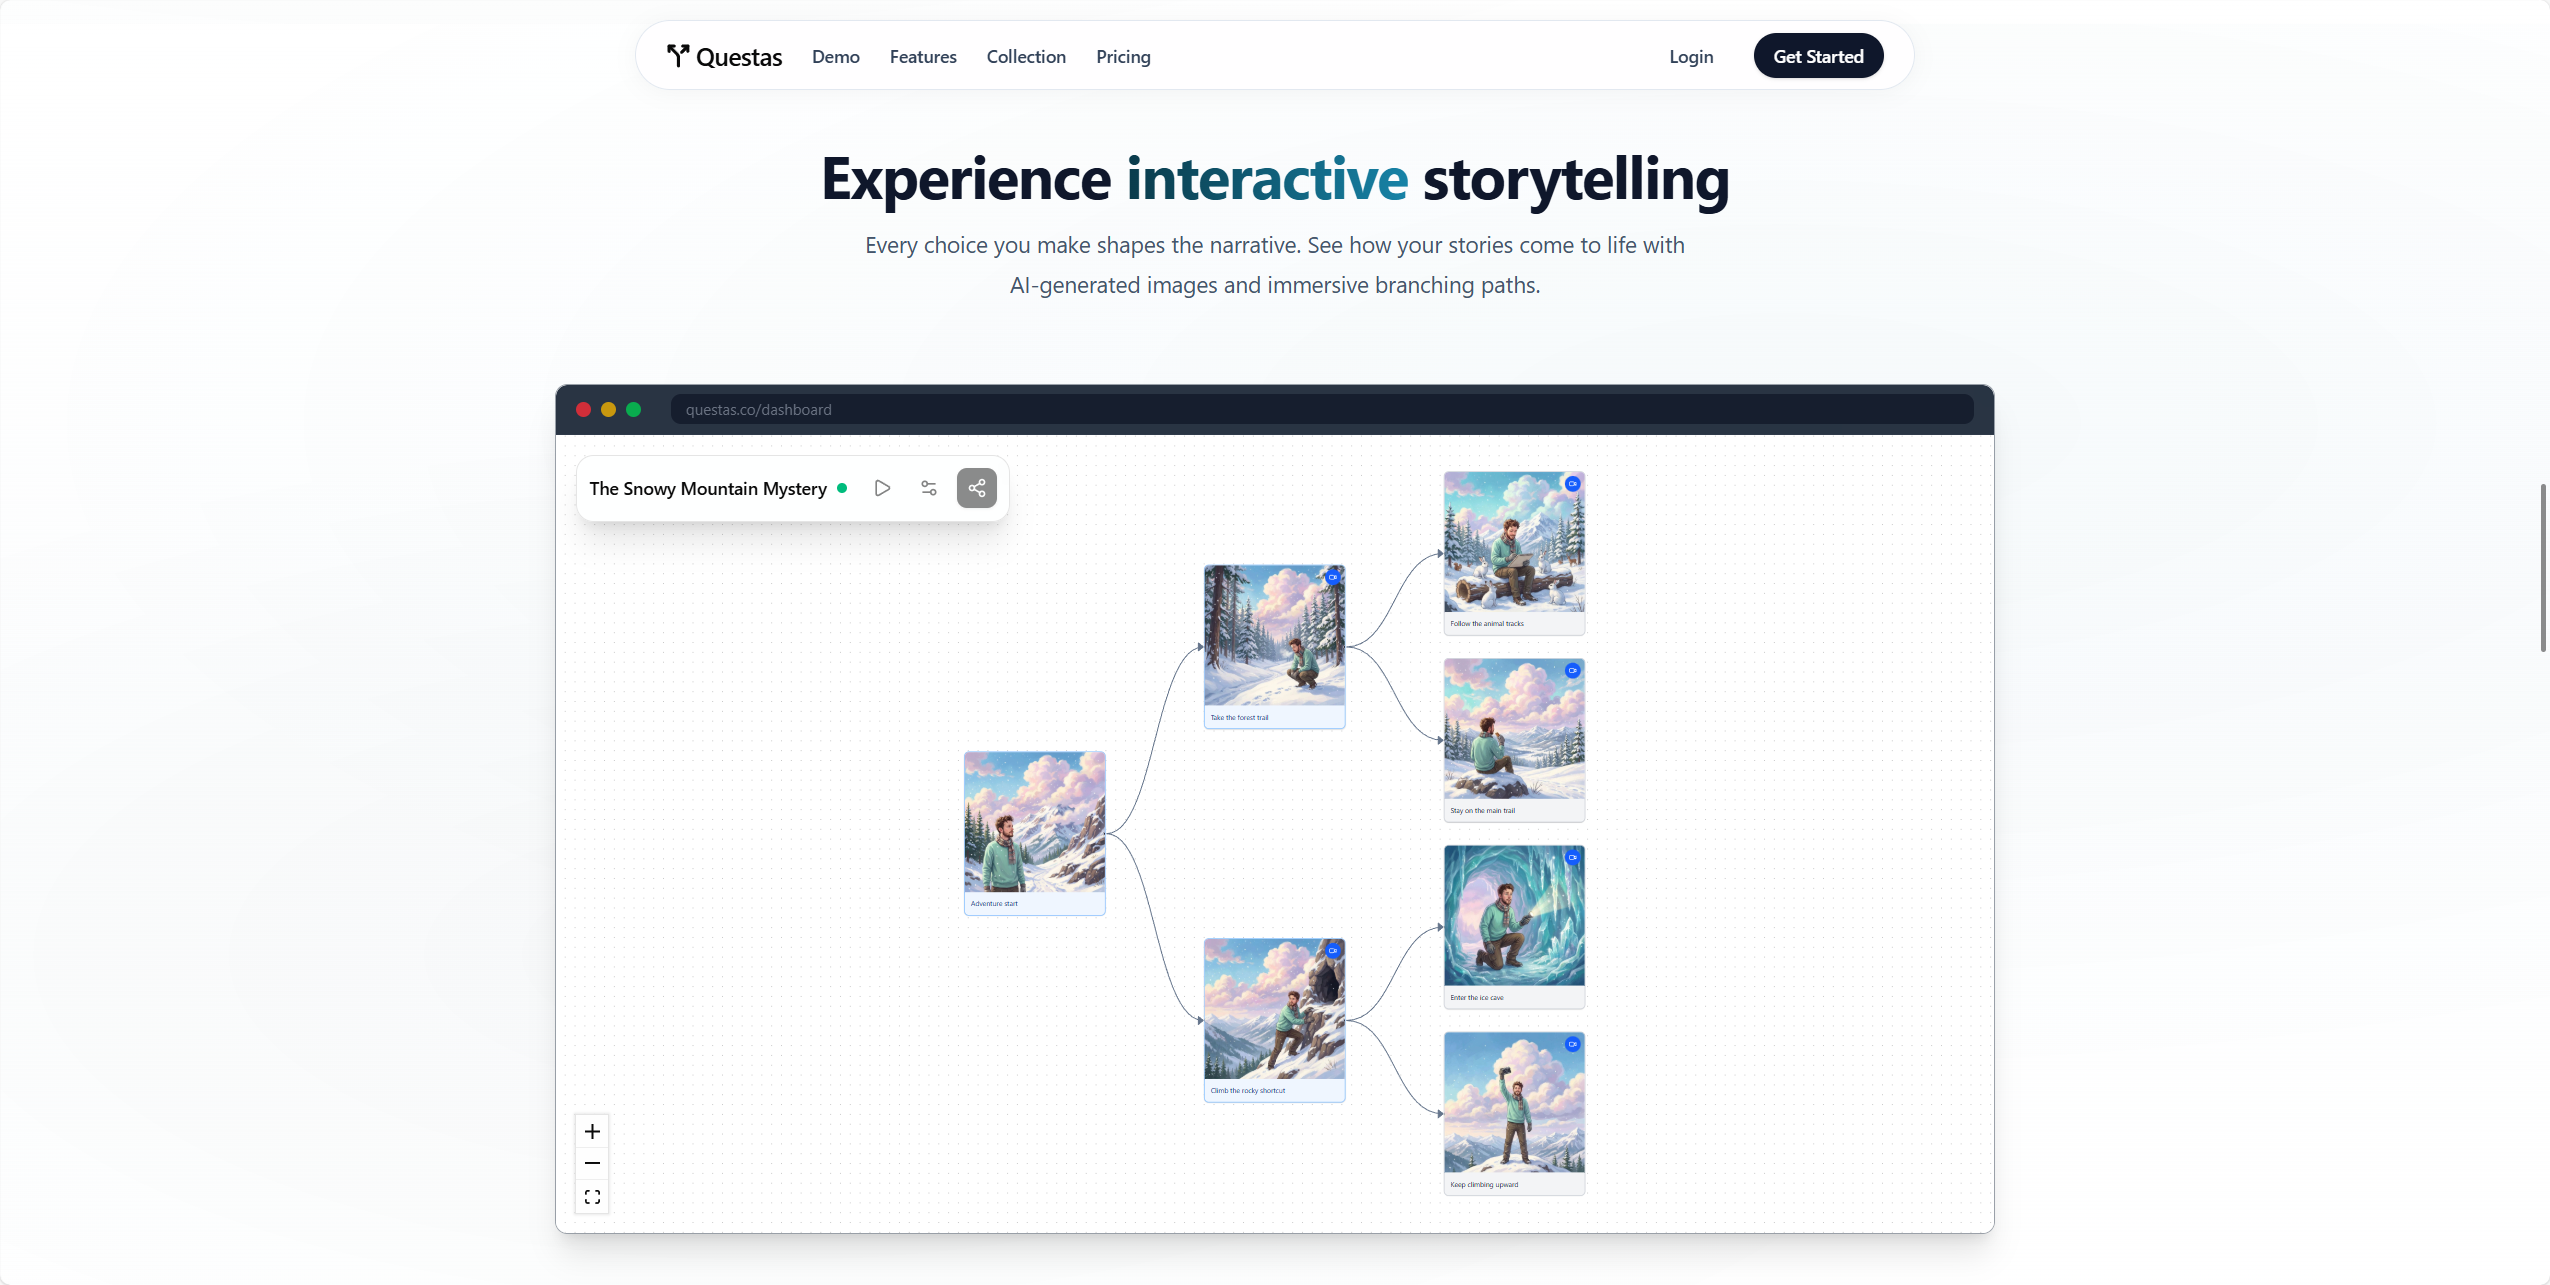This screenshot has height=1285, width=2550.
Task: Click the questas.co/dashboard address bar
Action: pos(1322,409)
